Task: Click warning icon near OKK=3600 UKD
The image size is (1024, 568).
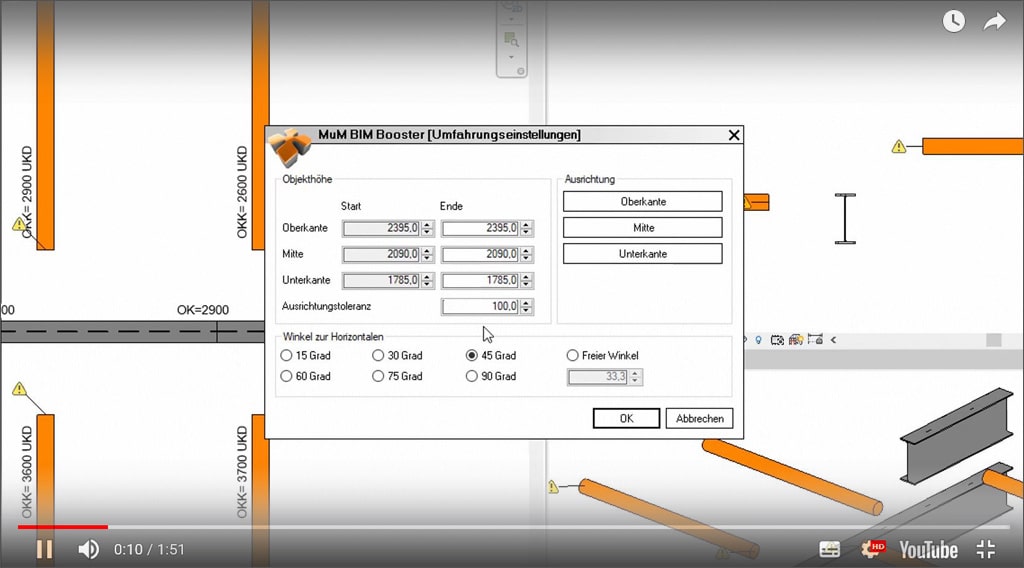Action: 20,388
